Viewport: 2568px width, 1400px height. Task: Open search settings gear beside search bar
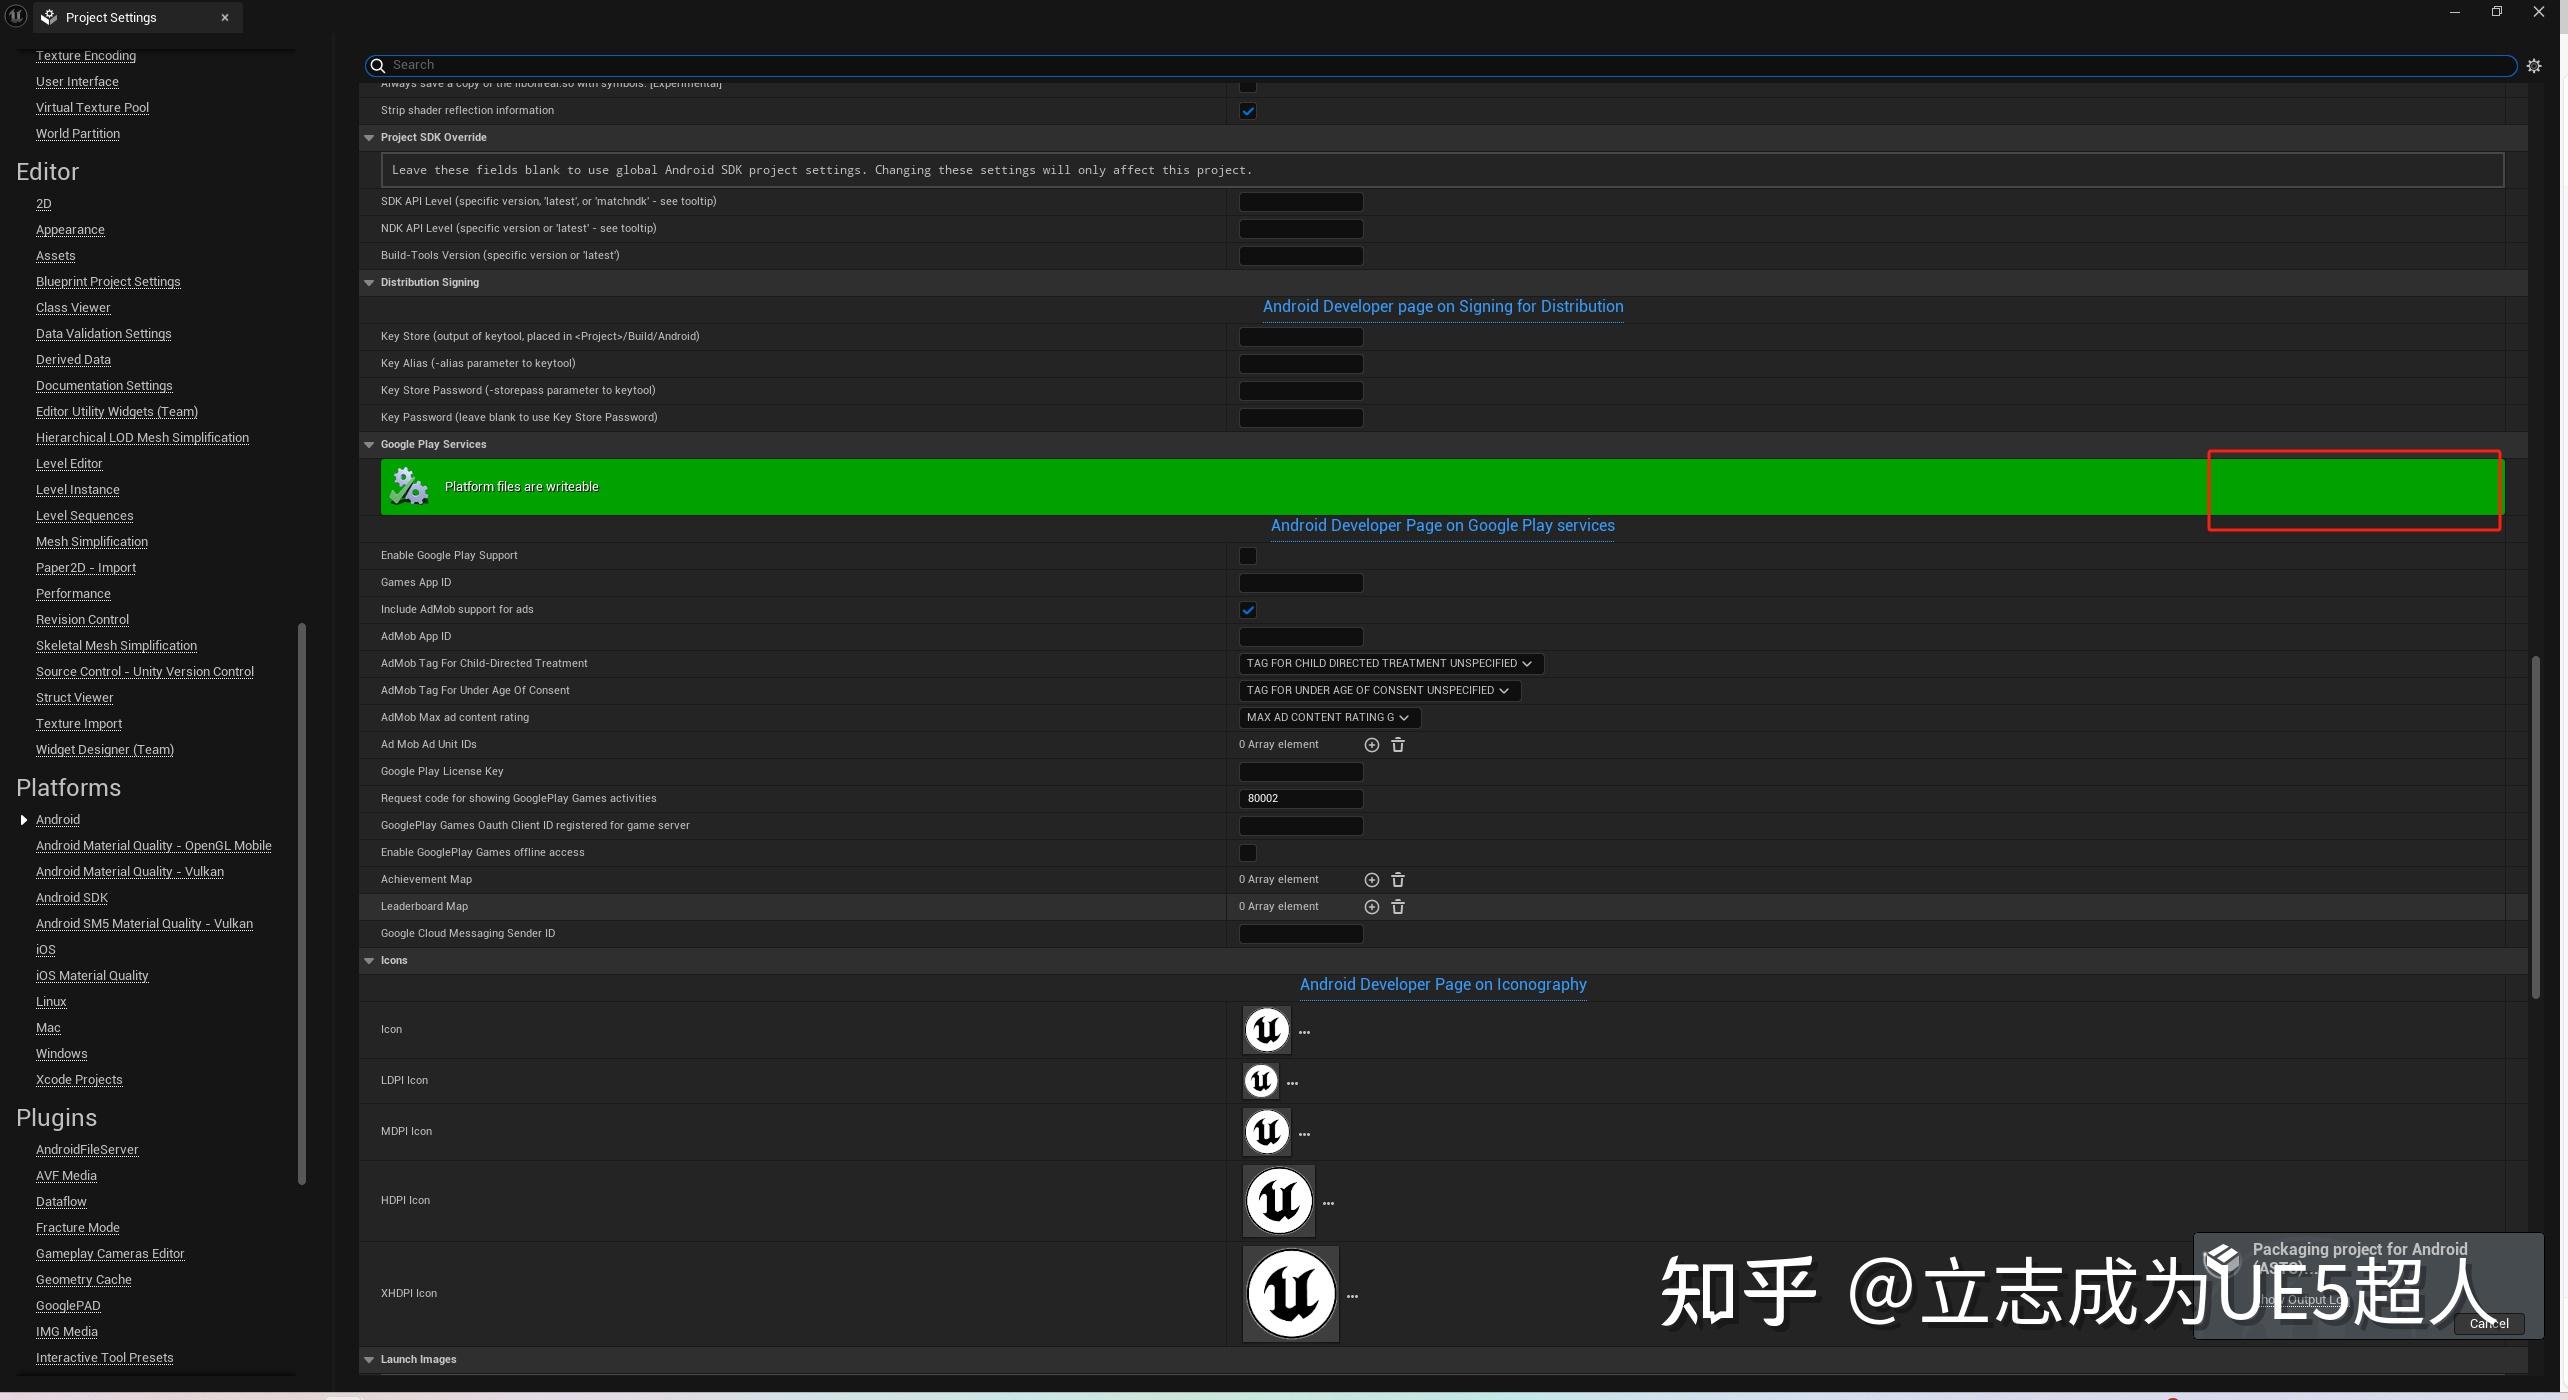(2534, 64)
